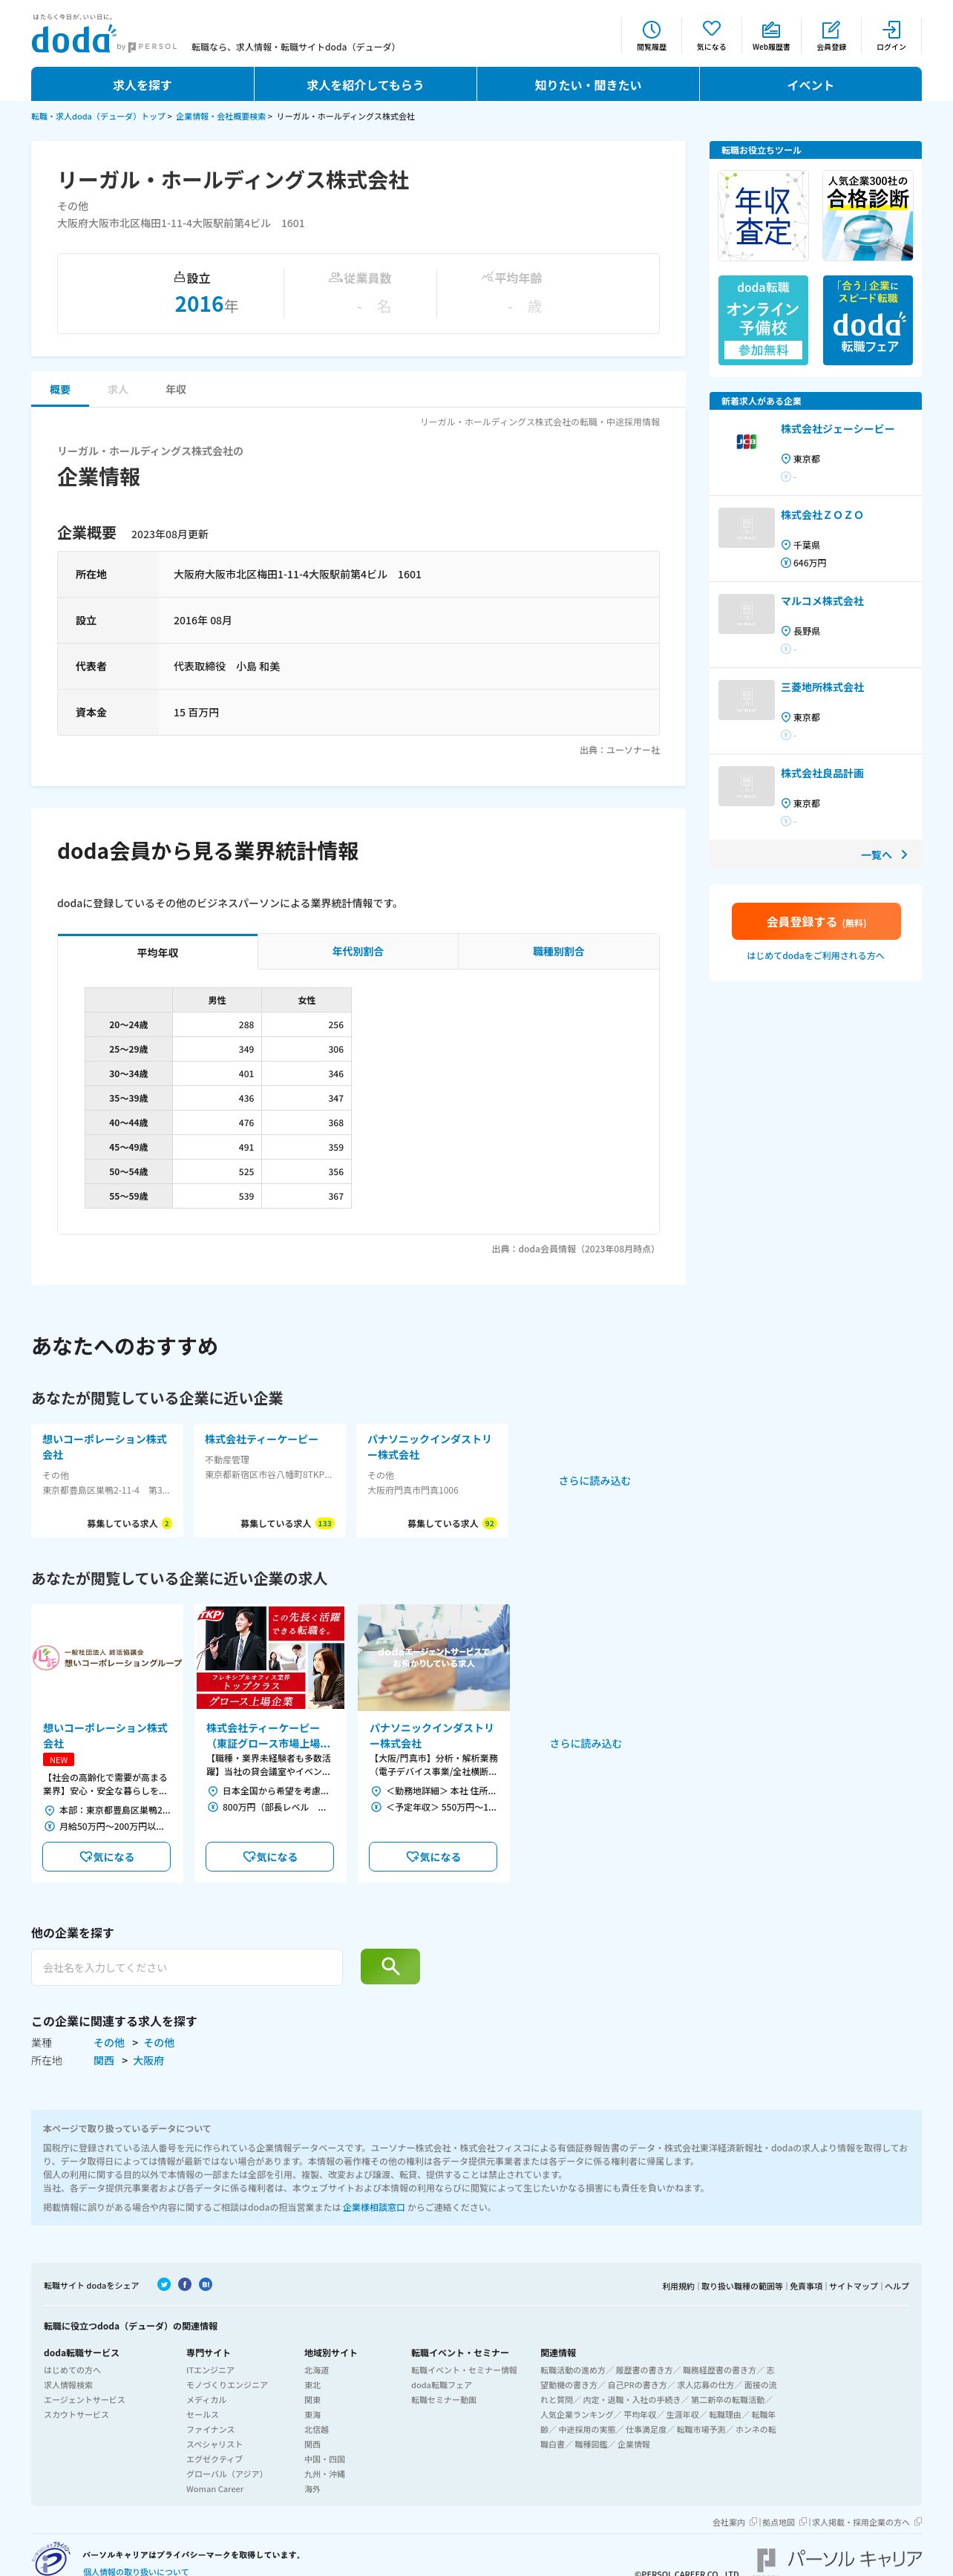Open 閲覧履歴 clock icon
Viewport: 953px width, 2576px height.
(x=651, y=35)
